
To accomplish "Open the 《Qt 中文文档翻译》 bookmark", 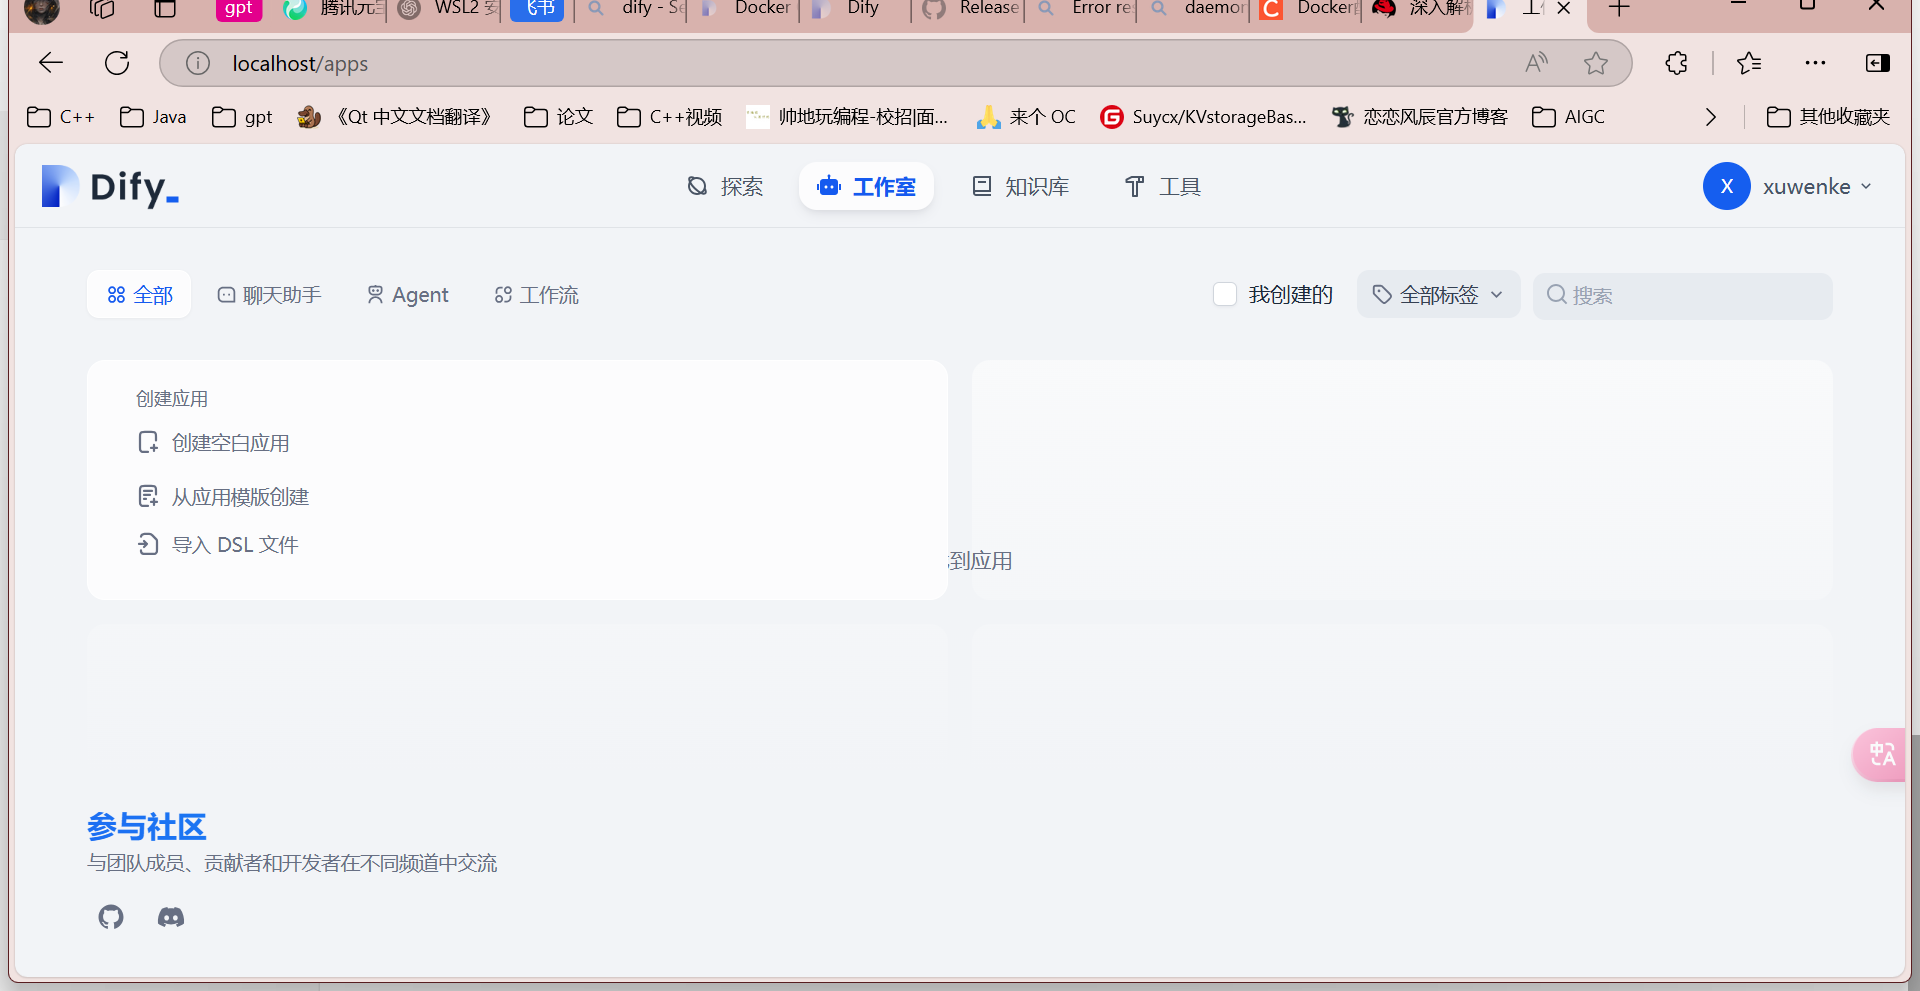I will 397,117.
